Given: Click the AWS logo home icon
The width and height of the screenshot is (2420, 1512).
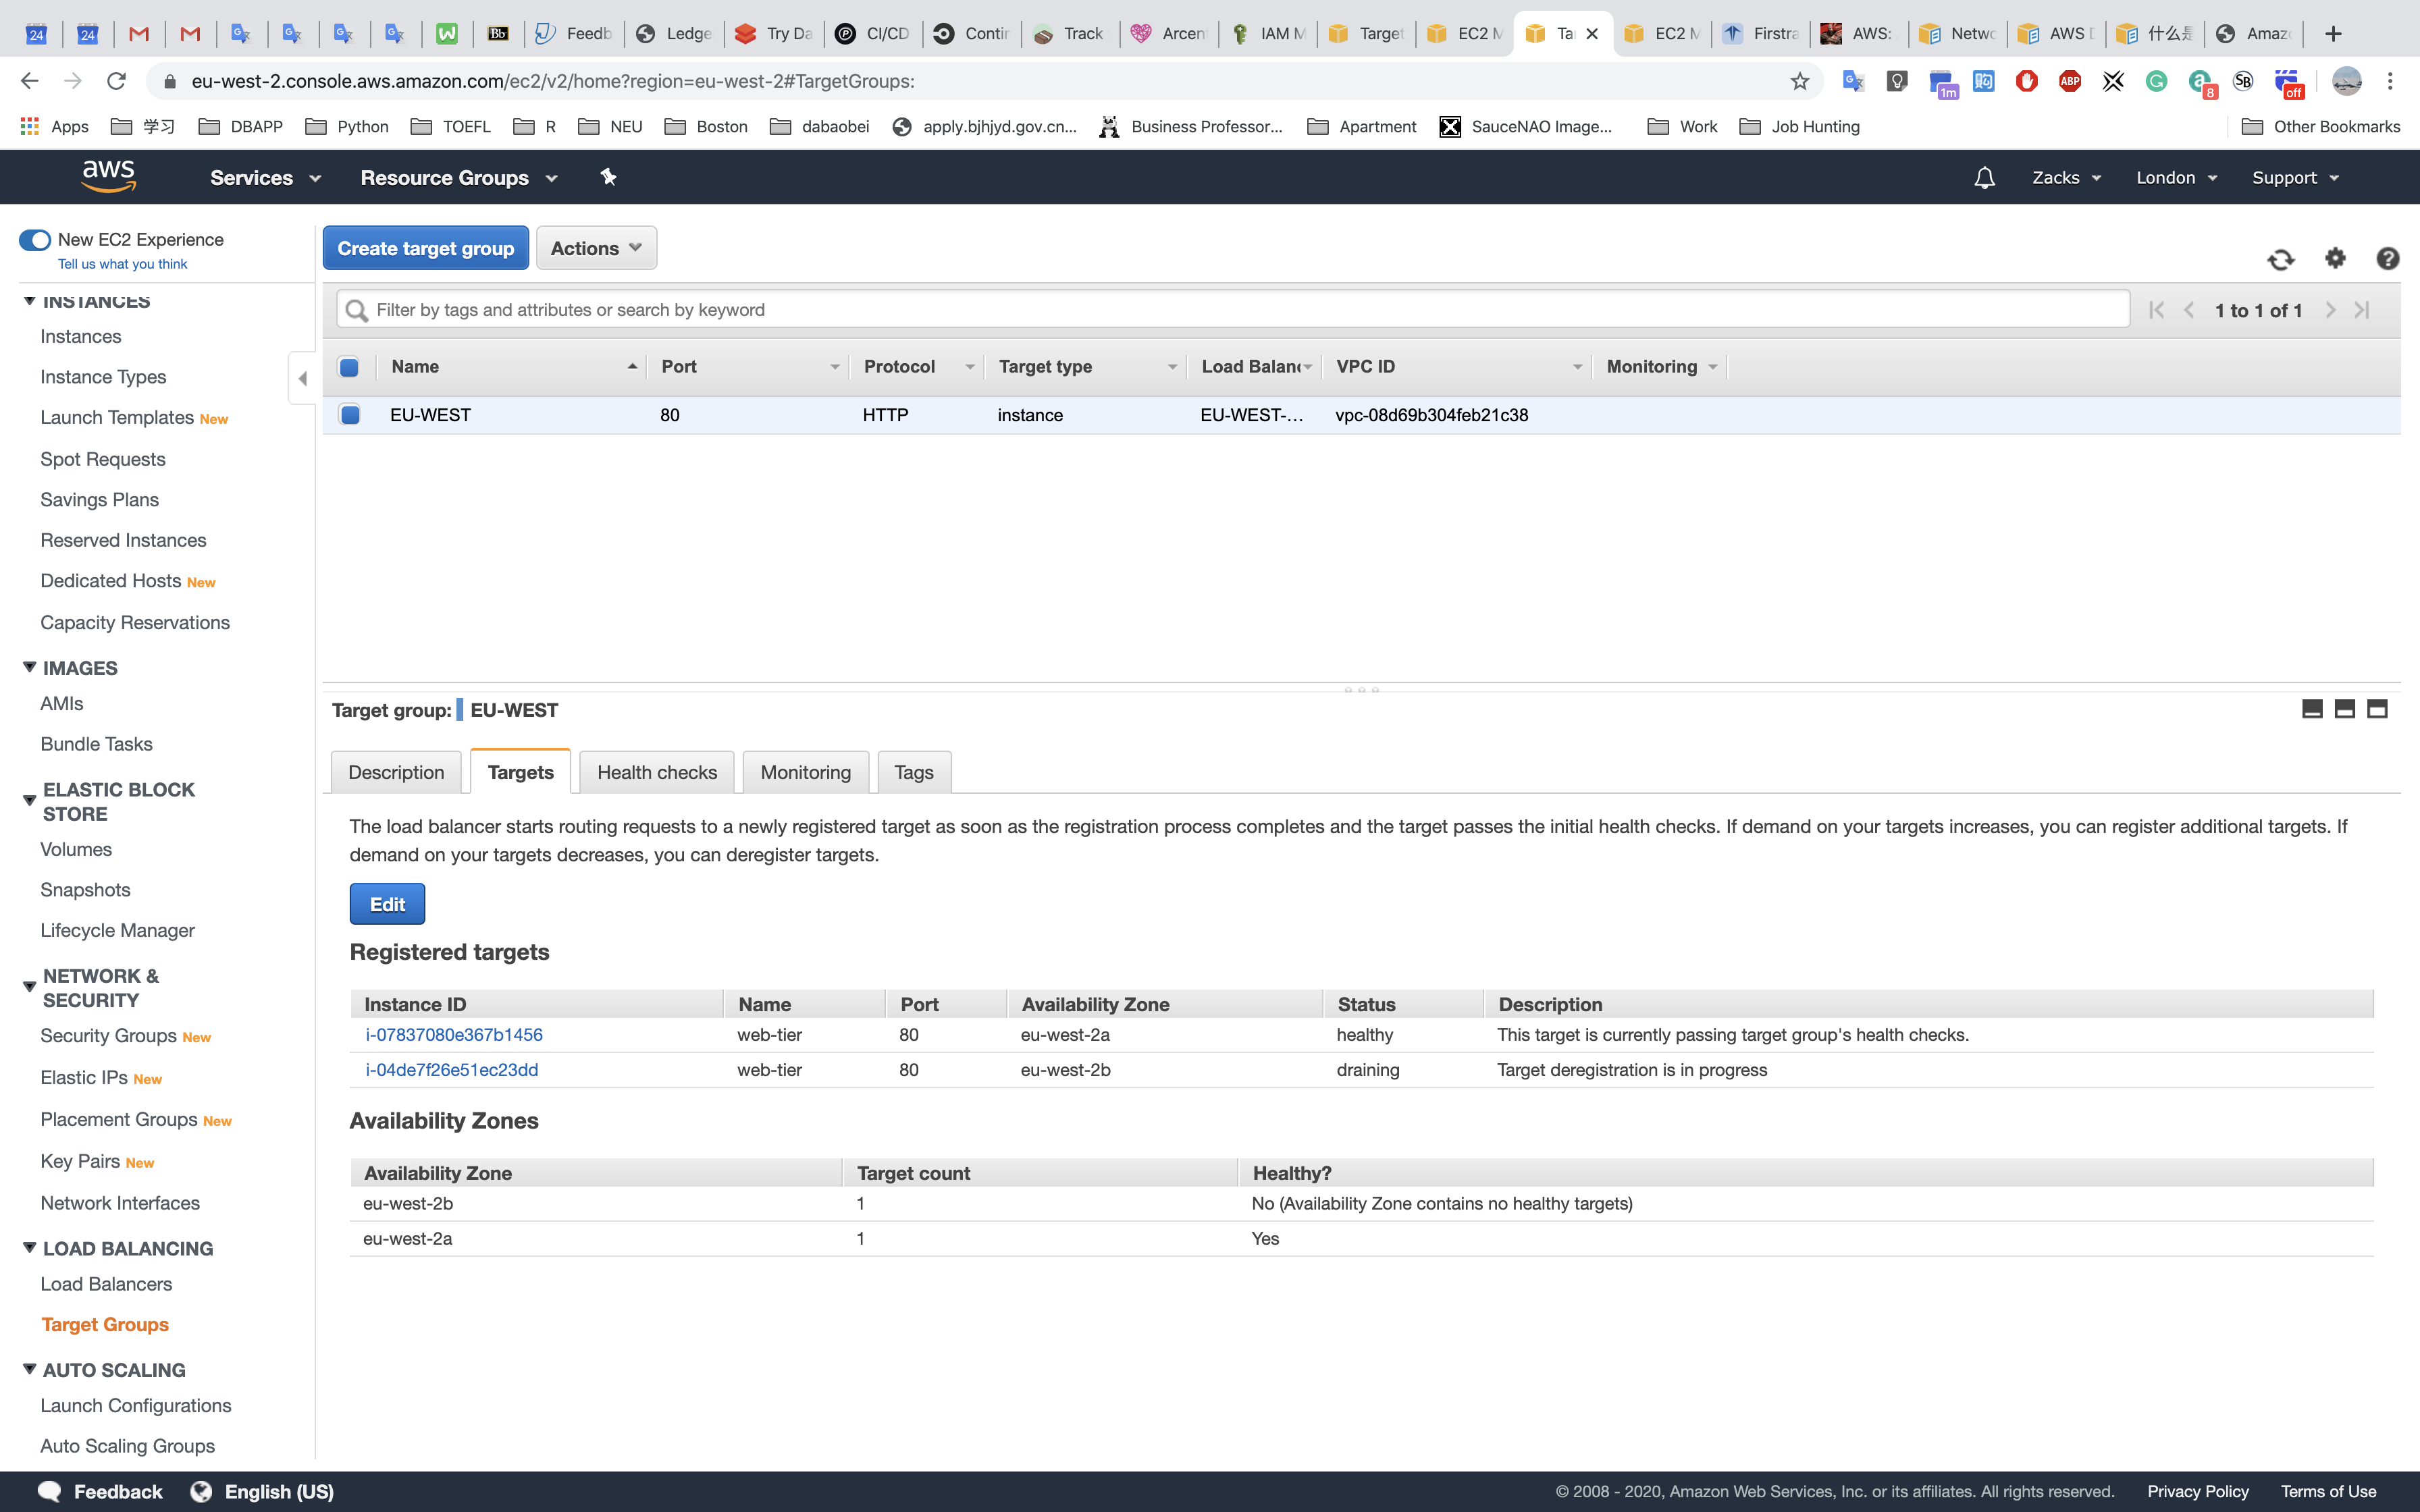Looking at the screenshot, I should 109,176.
